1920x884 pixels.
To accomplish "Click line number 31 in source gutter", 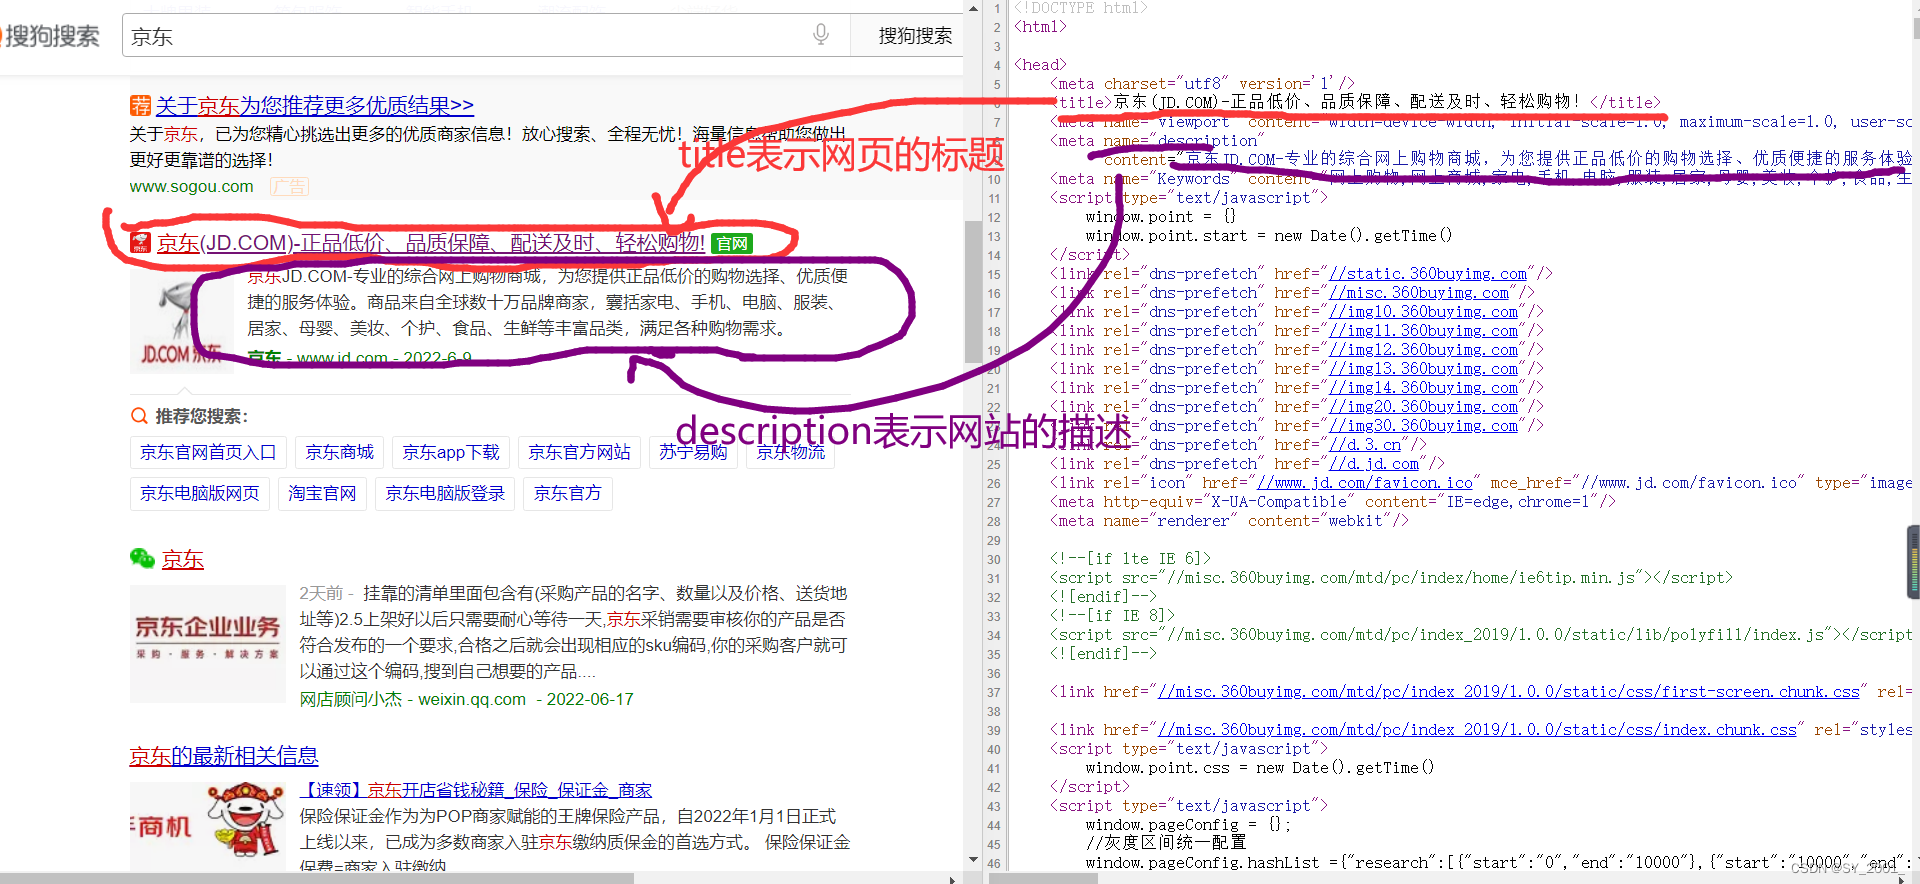I will [x=994, y=578].
